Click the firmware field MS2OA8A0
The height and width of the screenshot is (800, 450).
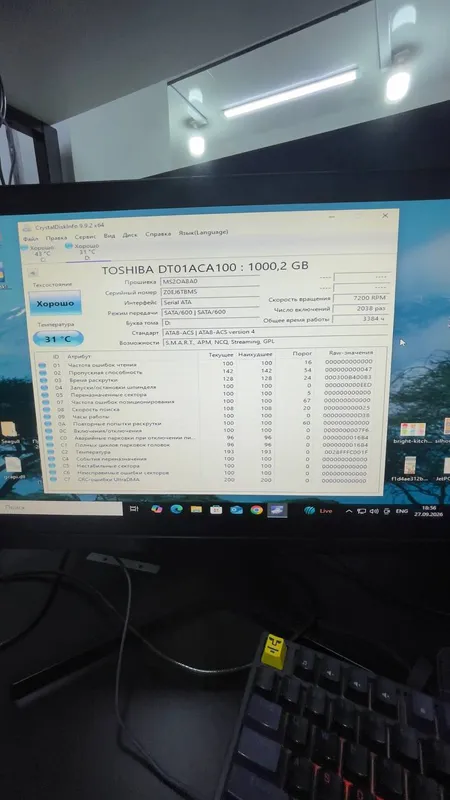coord(210,281)
